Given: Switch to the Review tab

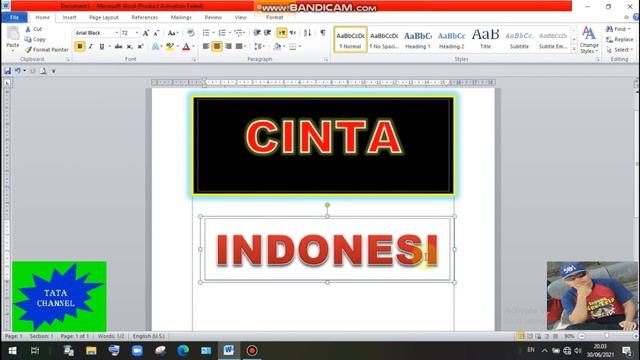Looking at the screenshot, I should tap(213, 18).
